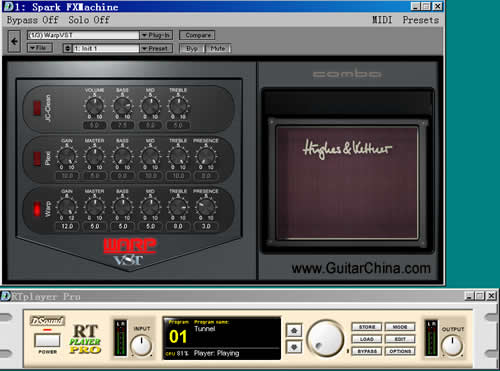This screenshot has width=500, height=371.
Task: Open the Presets menu
Action: 421,20
